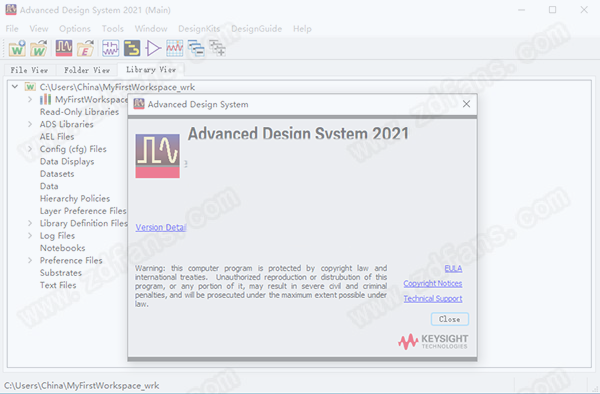Click the ADS waveform logo toolbar icon
600x394 pixels.
[x=64, y=48]
